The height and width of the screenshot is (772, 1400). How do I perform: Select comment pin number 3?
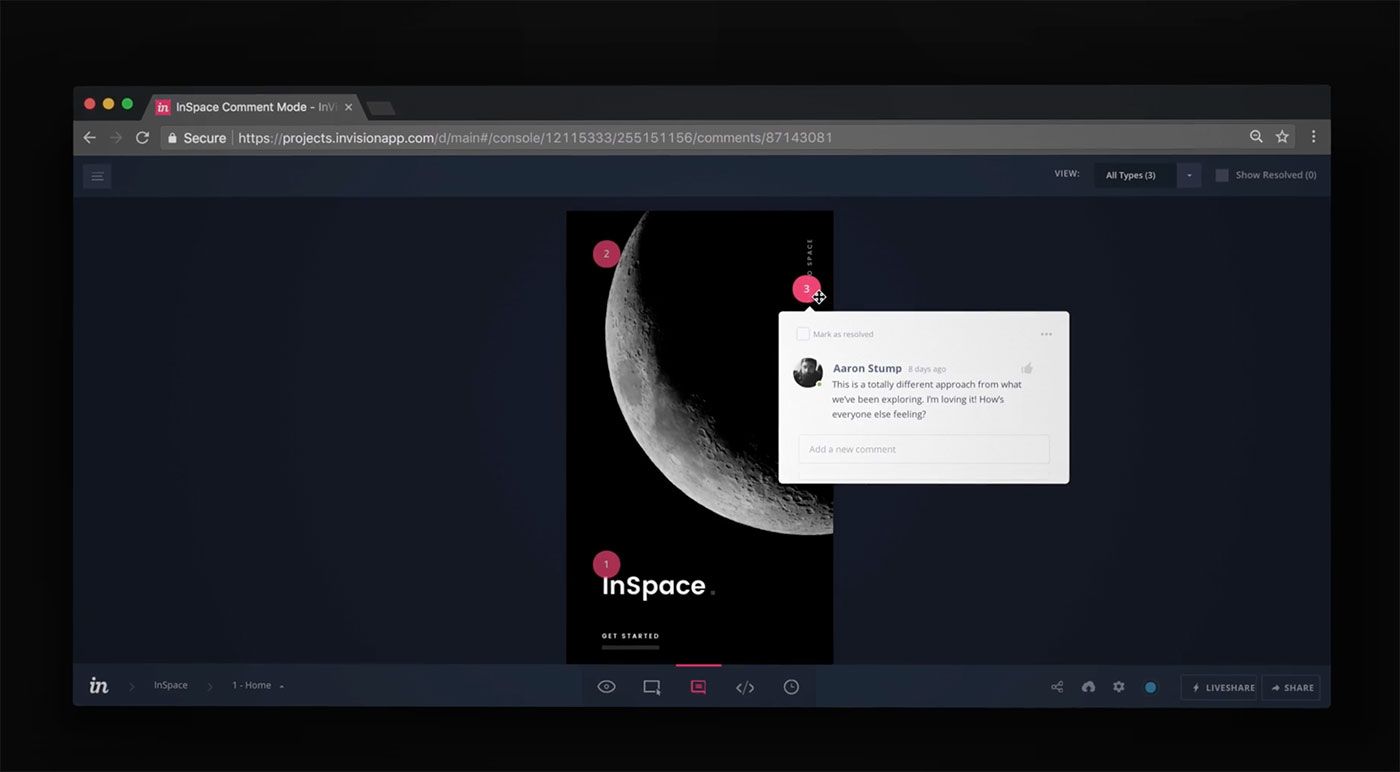pyautogui.click(x=806, y=289)
